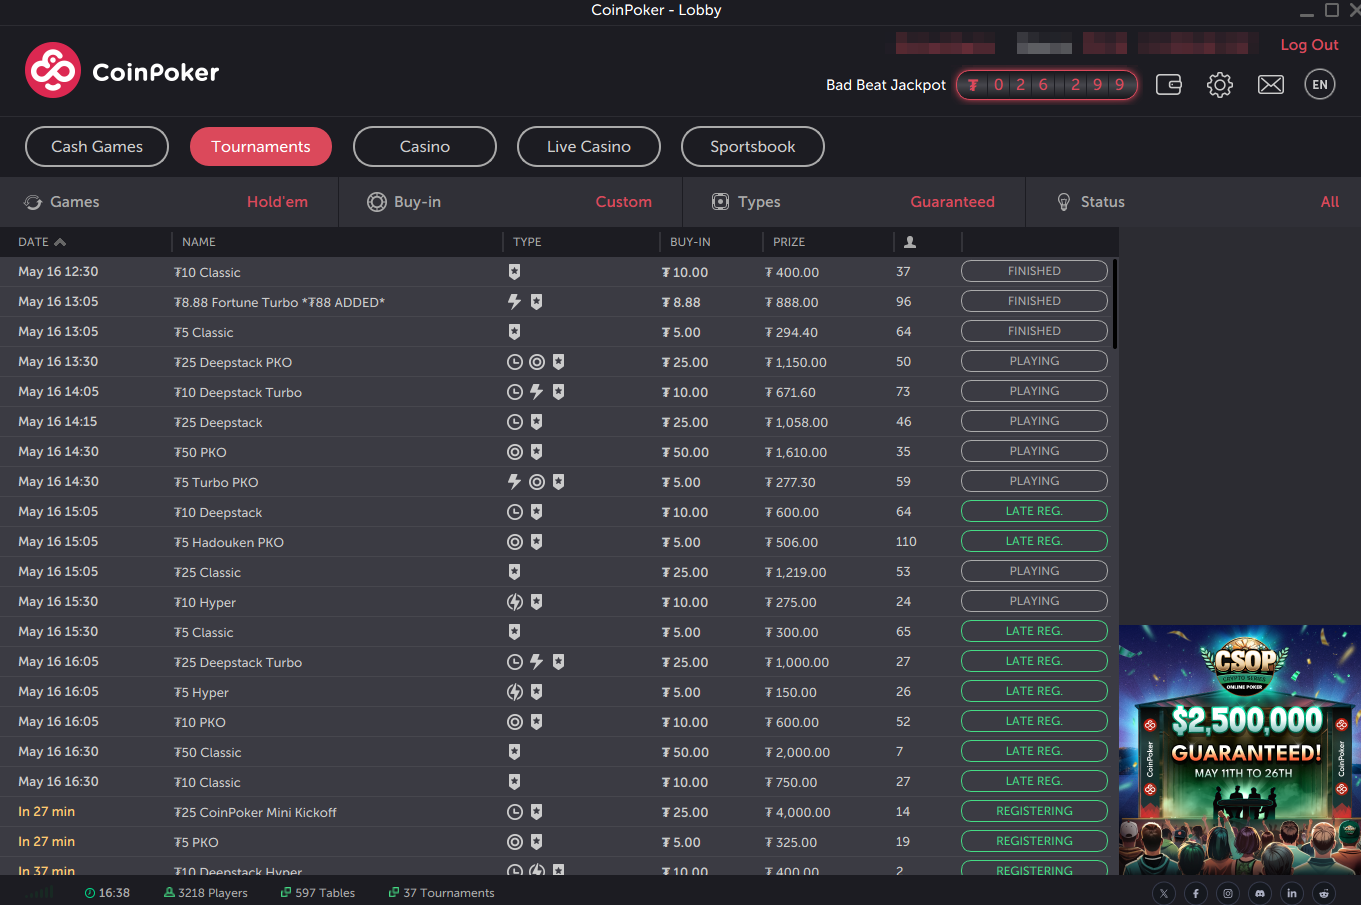The image size is (1361, 905).
Task: Switch to Cash Games section
Action: click(x=97, y=146)
